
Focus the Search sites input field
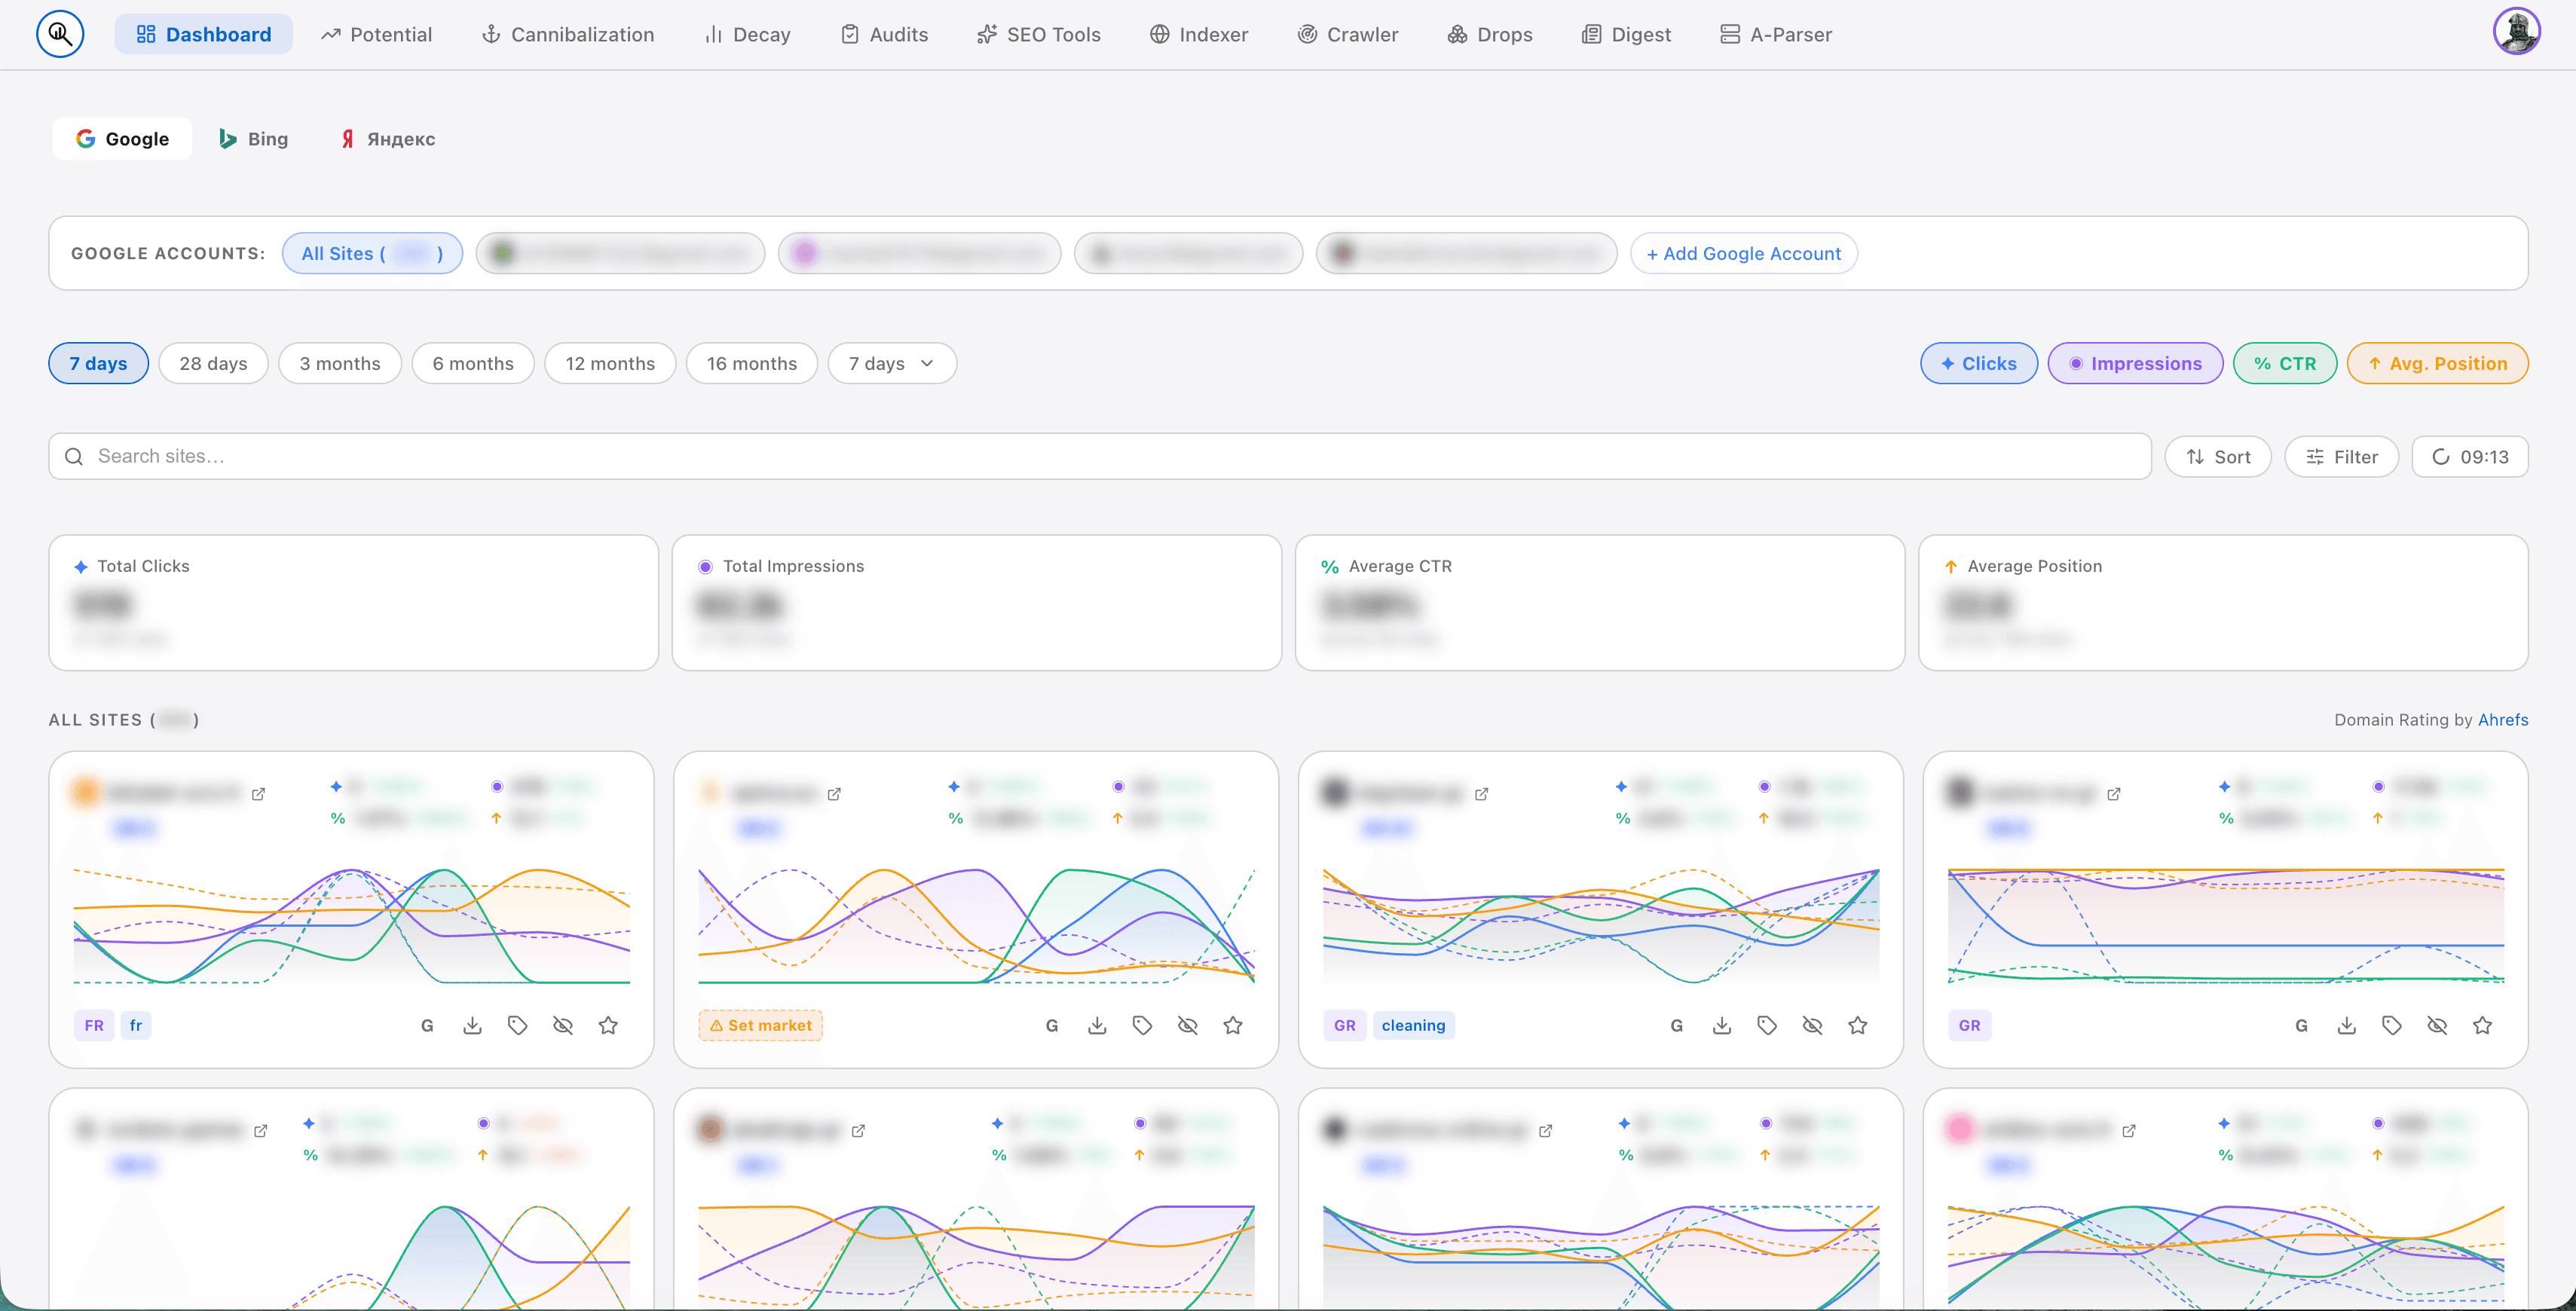tap(1100, 456)
